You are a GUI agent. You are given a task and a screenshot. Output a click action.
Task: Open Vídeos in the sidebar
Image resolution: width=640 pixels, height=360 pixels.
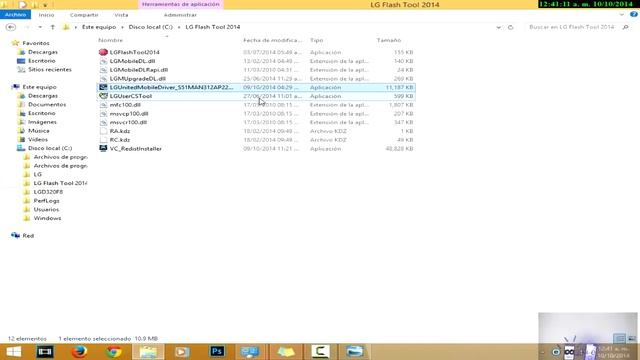point(38,140)
